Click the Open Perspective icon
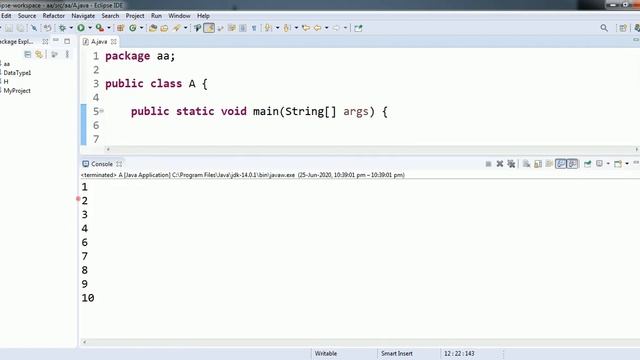640x360 pixels. [x=623, y=28]
